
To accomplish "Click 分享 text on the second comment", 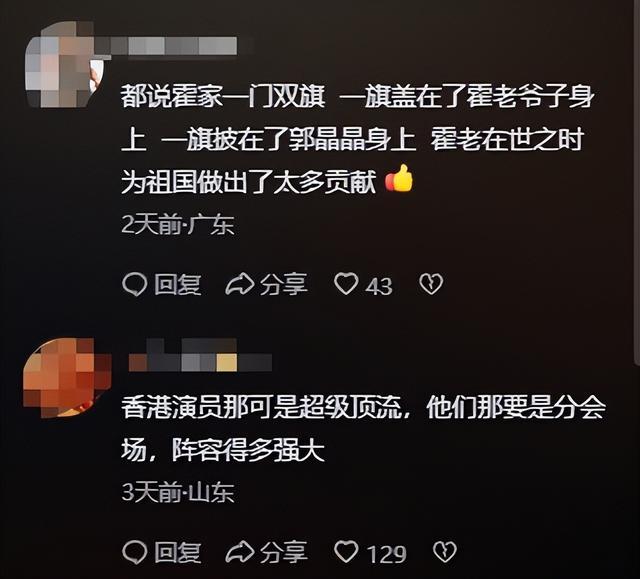I will [x=284, y=552].
